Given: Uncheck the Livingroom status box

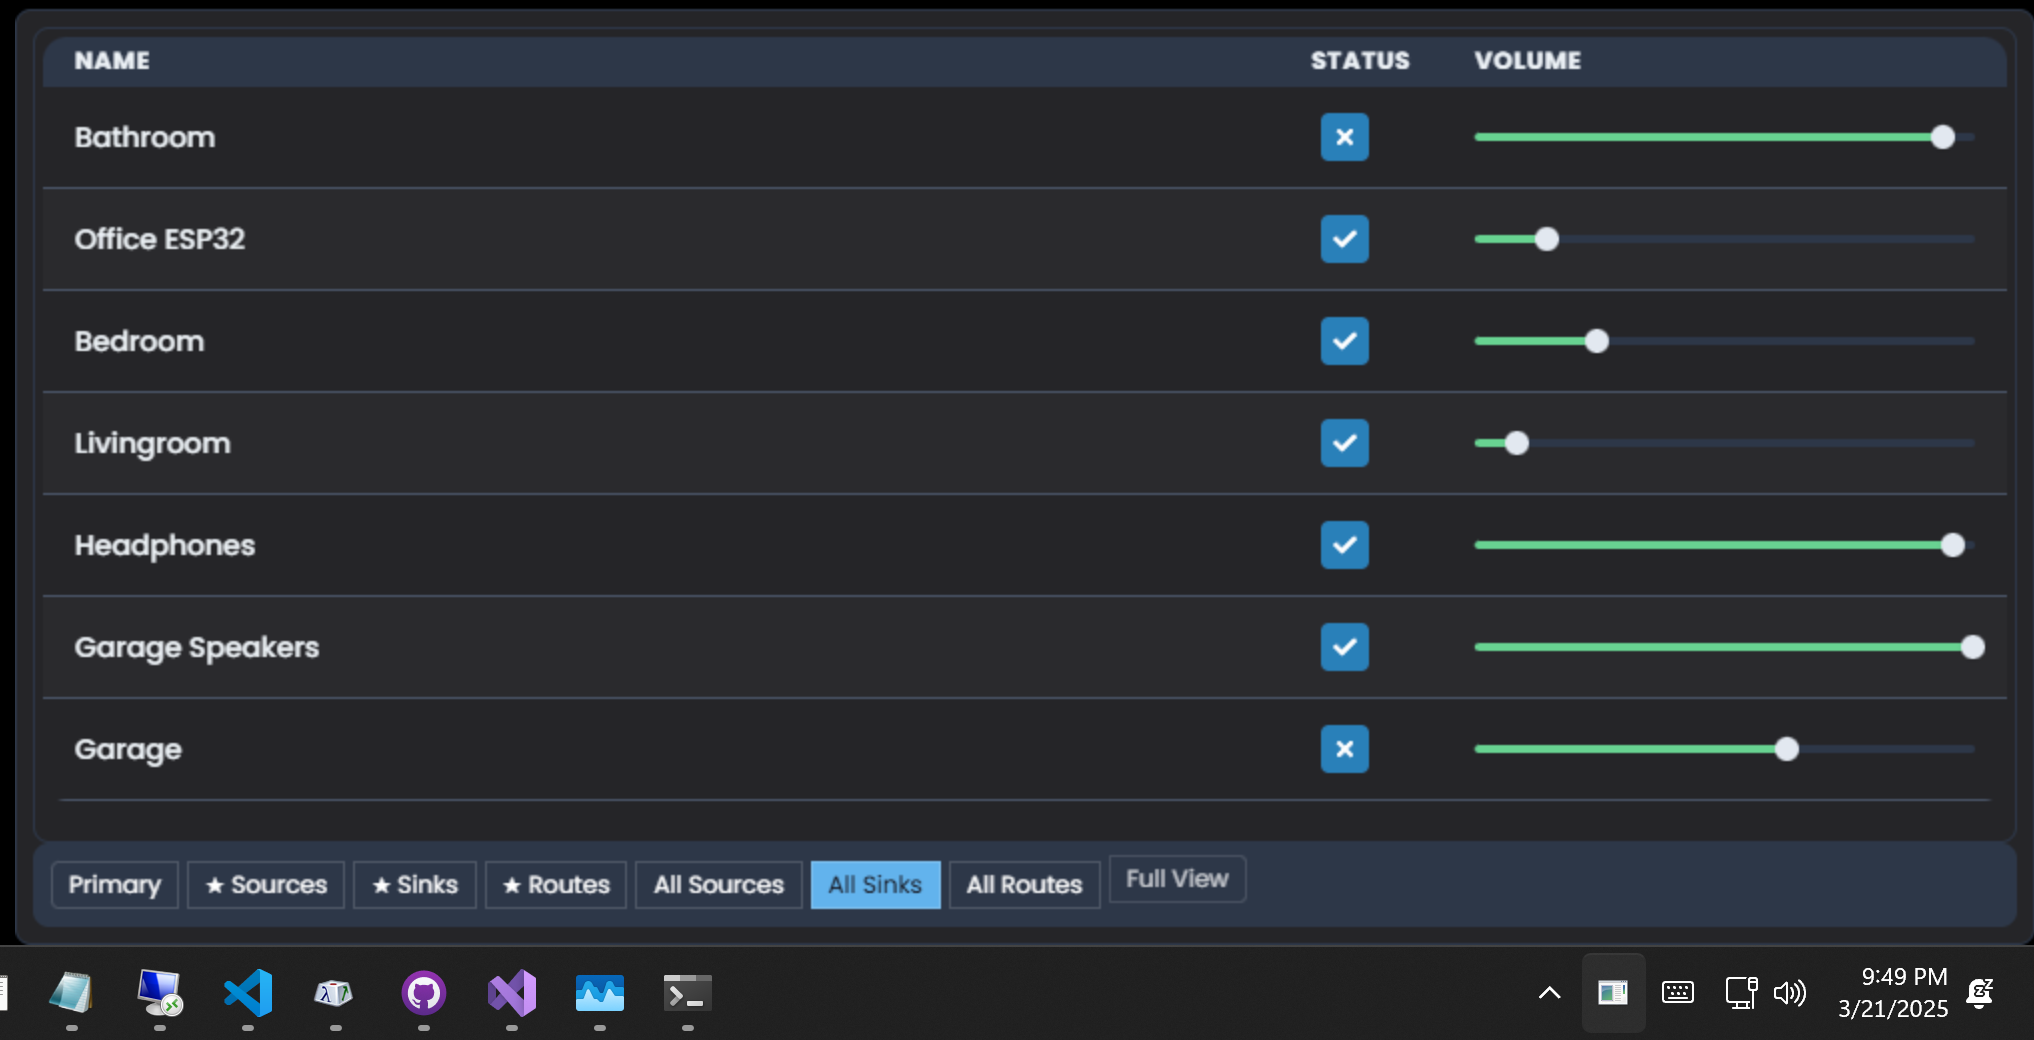Looking at the screenshot, I should click(x=1345, y=443).
